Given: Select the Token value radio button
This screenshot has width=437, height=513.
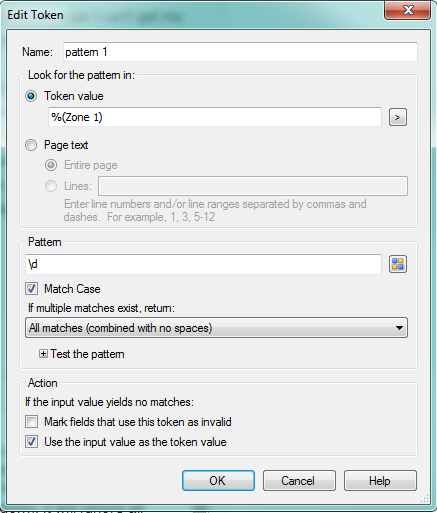Looking at the screenshot, I should point(31,96).
